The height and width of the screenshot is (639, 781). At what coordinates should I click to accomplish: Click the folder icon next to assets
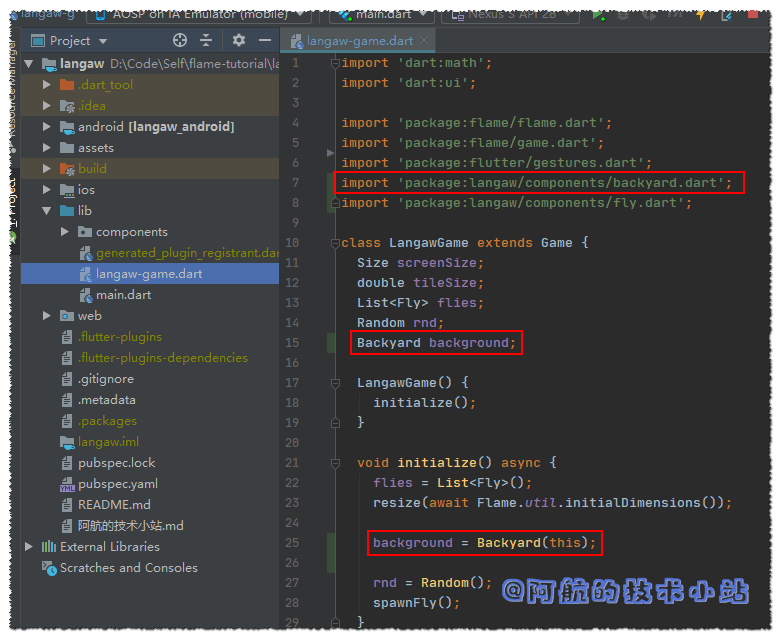coord(66,148)
